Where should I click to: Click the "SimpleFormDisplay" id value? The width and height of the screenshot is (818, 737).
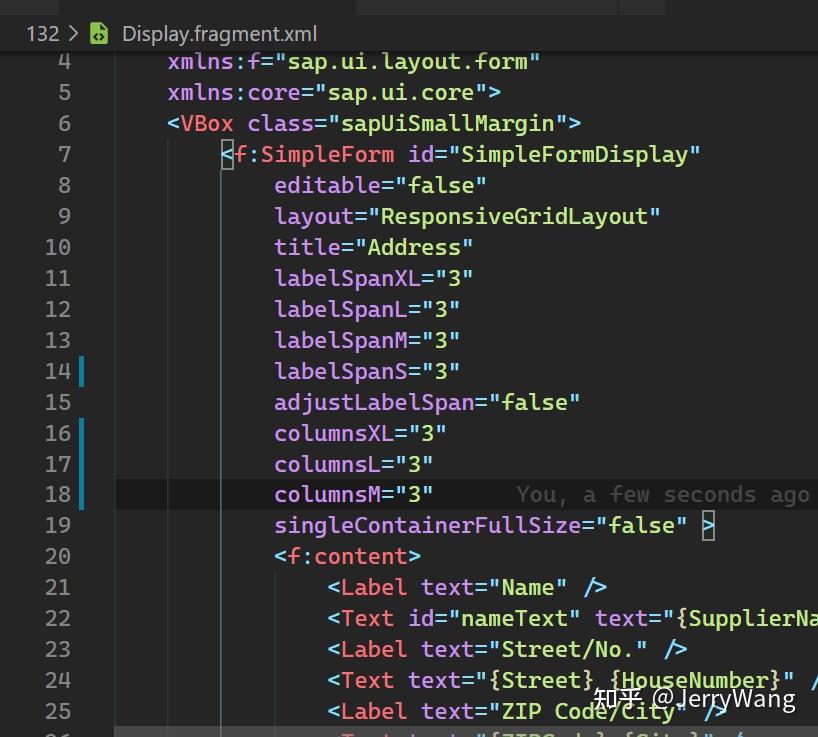(x=574, y=154)
